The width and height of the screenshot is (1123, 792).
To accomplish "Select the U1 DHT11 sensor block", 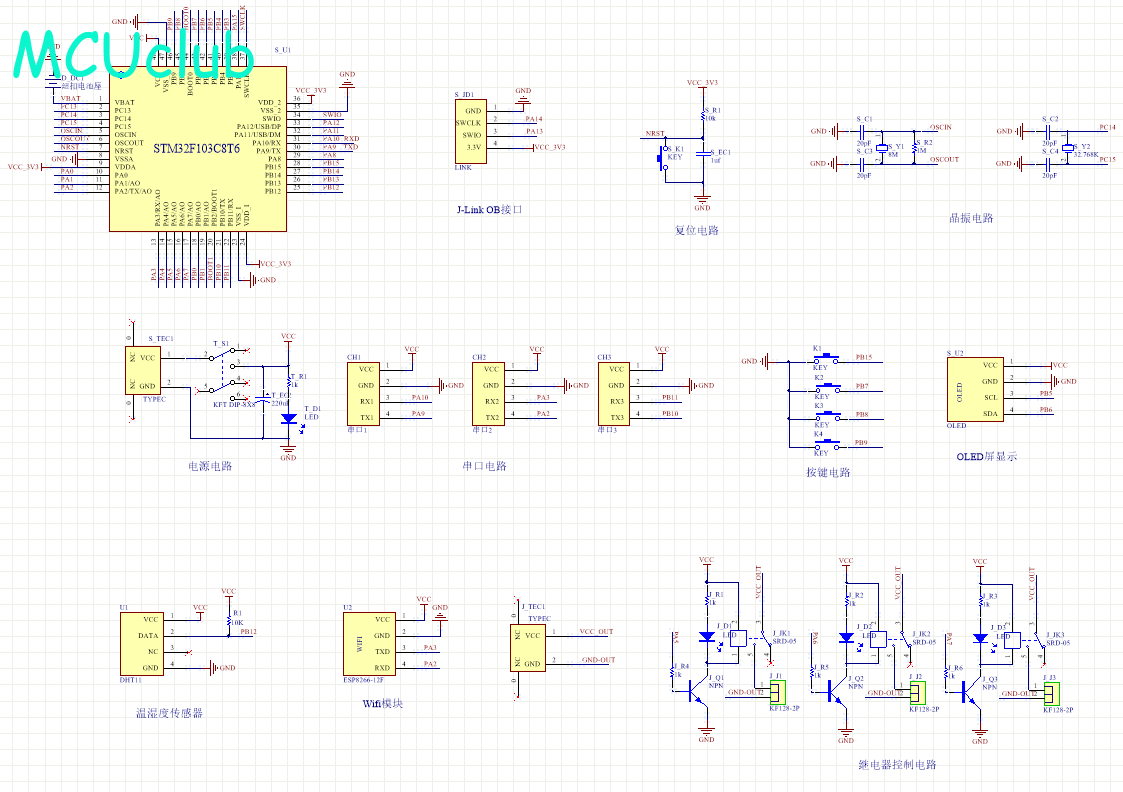I will (x=141, y=643).
